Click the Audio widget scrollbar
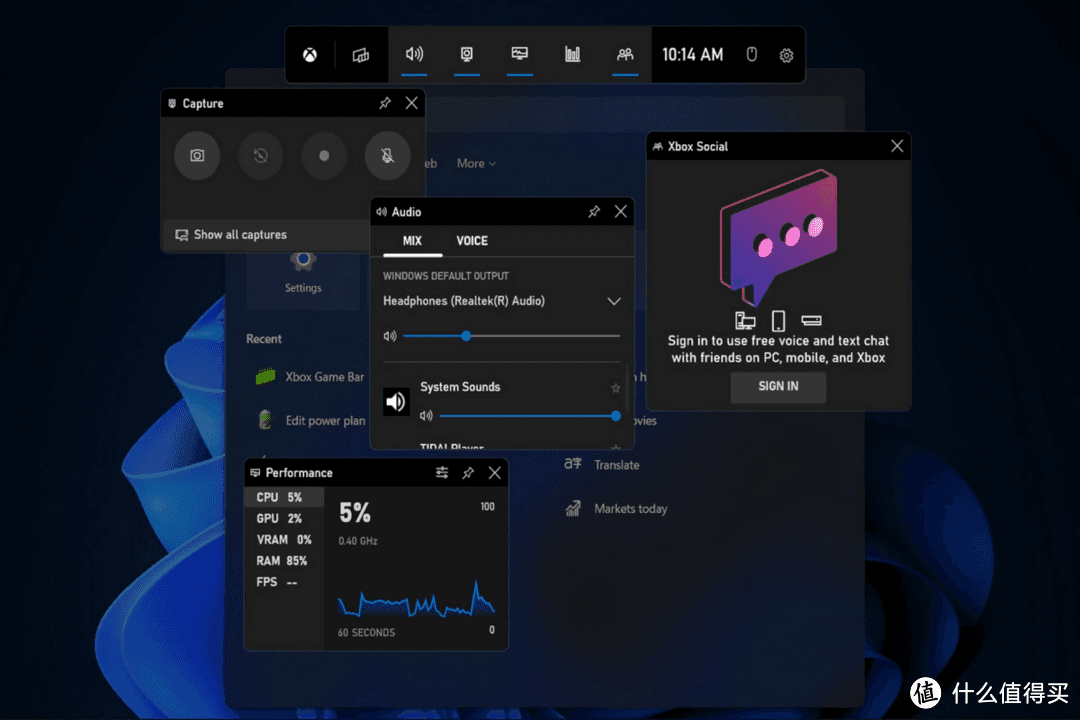Image resolution: width=1080 pixels, height=720 pixels. click(x=627, y=388)
